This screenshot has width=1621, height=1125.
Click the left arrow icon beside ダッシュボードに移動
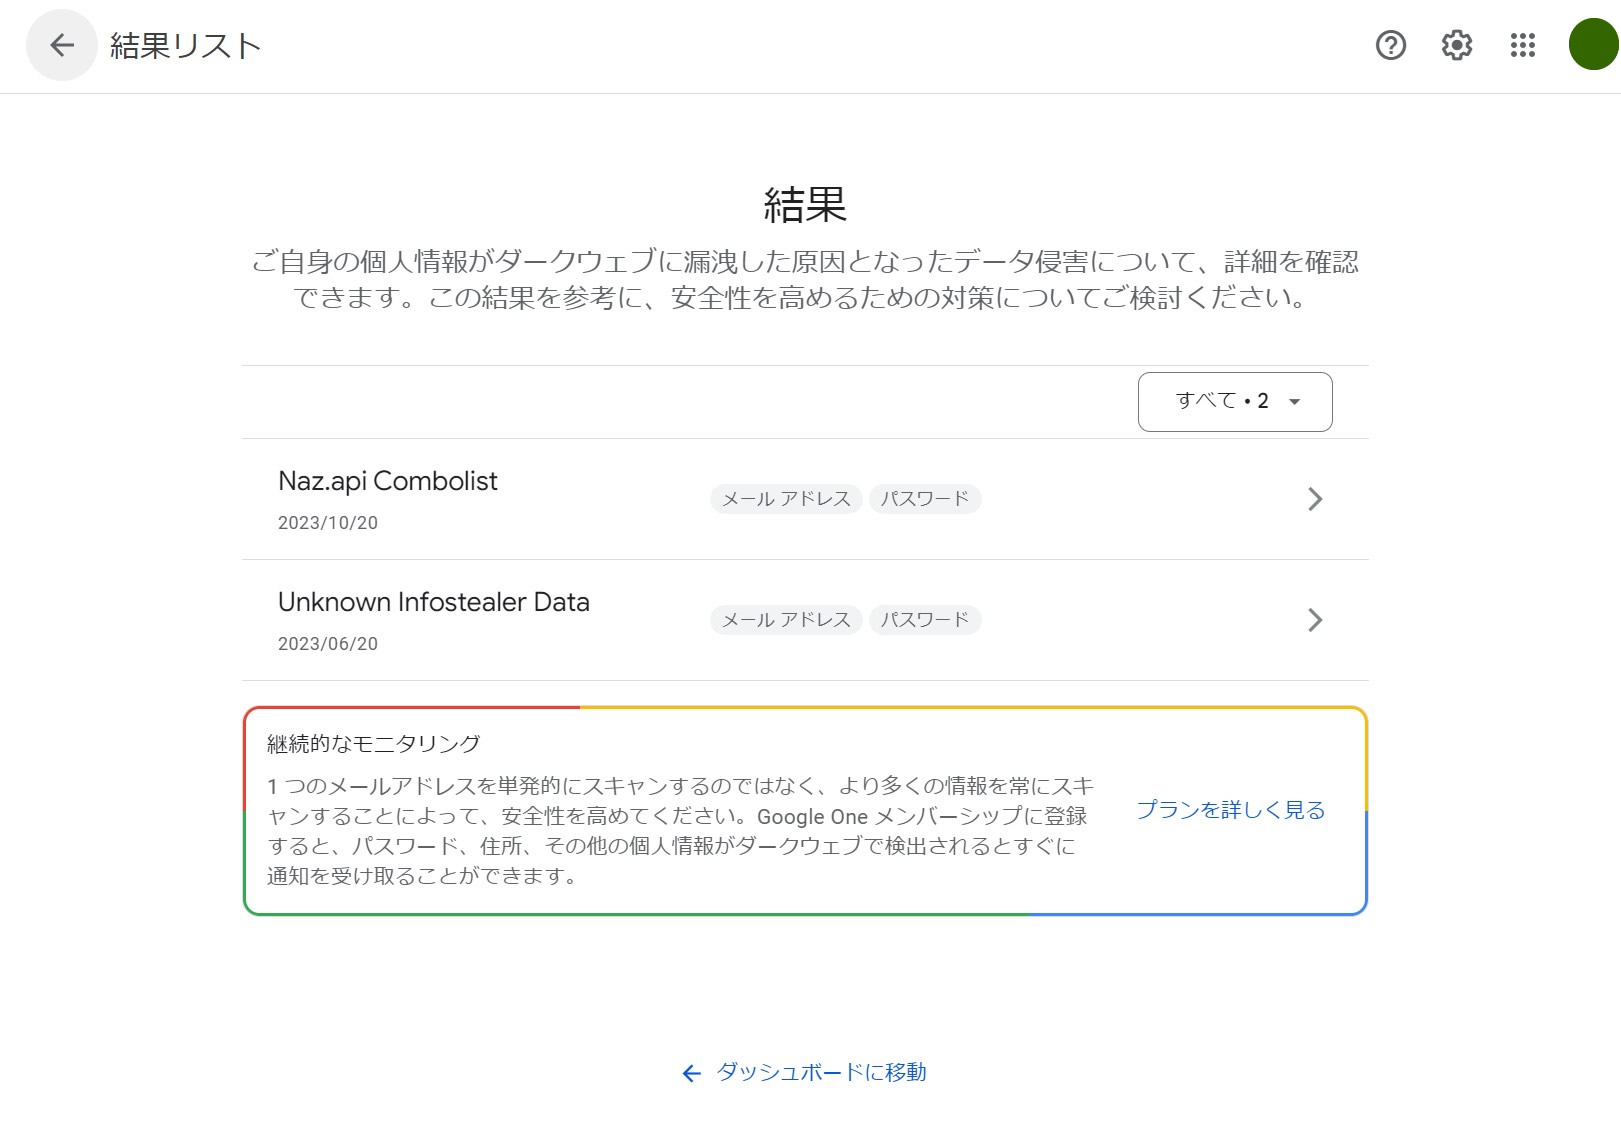(x=691, y=1073)
